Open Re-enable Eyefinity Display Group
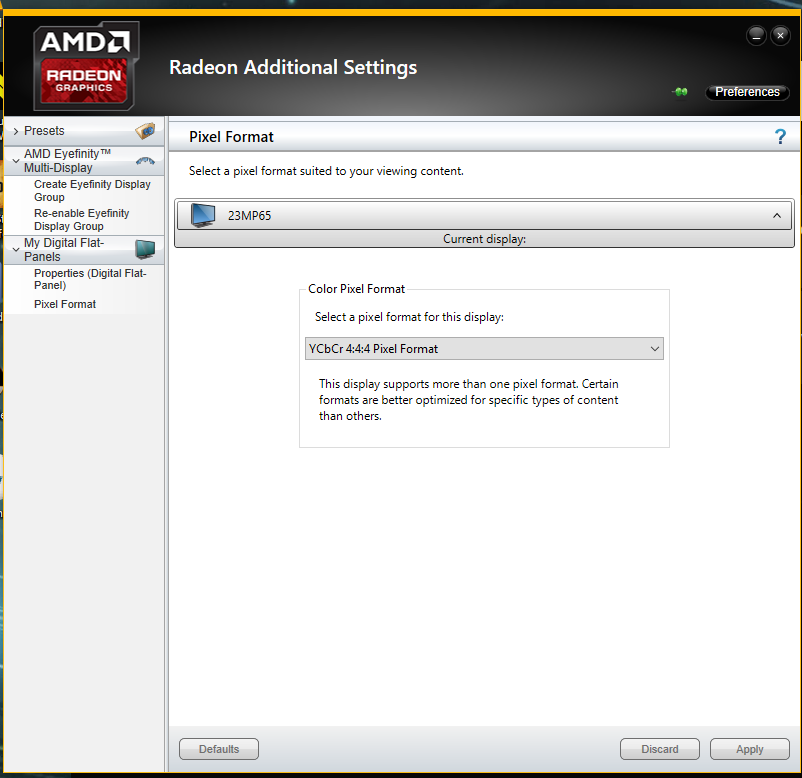802x778 pixels. pos(81,219)
